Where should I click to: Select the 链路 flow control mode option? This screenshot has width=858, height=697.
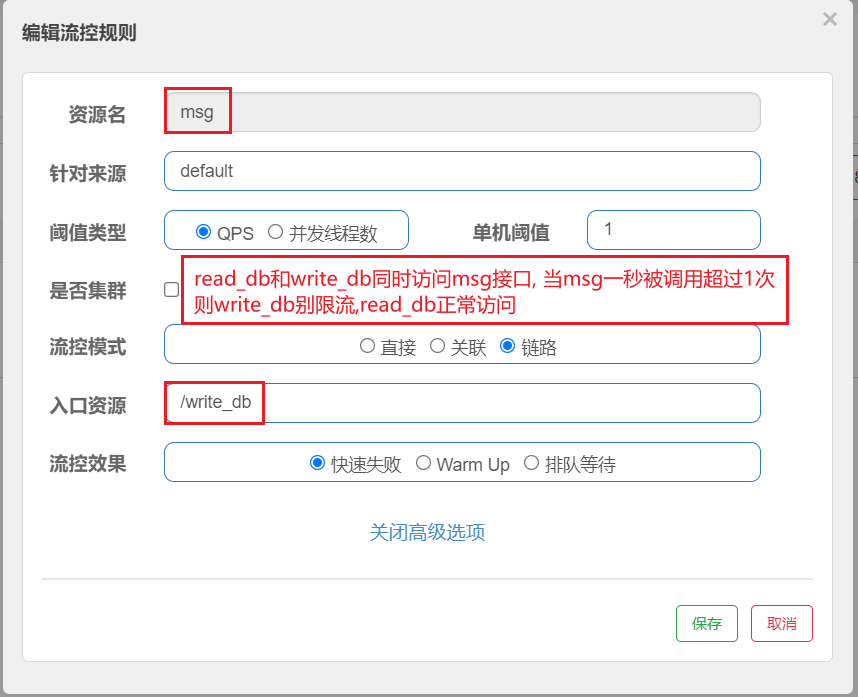tap(508, 344)
